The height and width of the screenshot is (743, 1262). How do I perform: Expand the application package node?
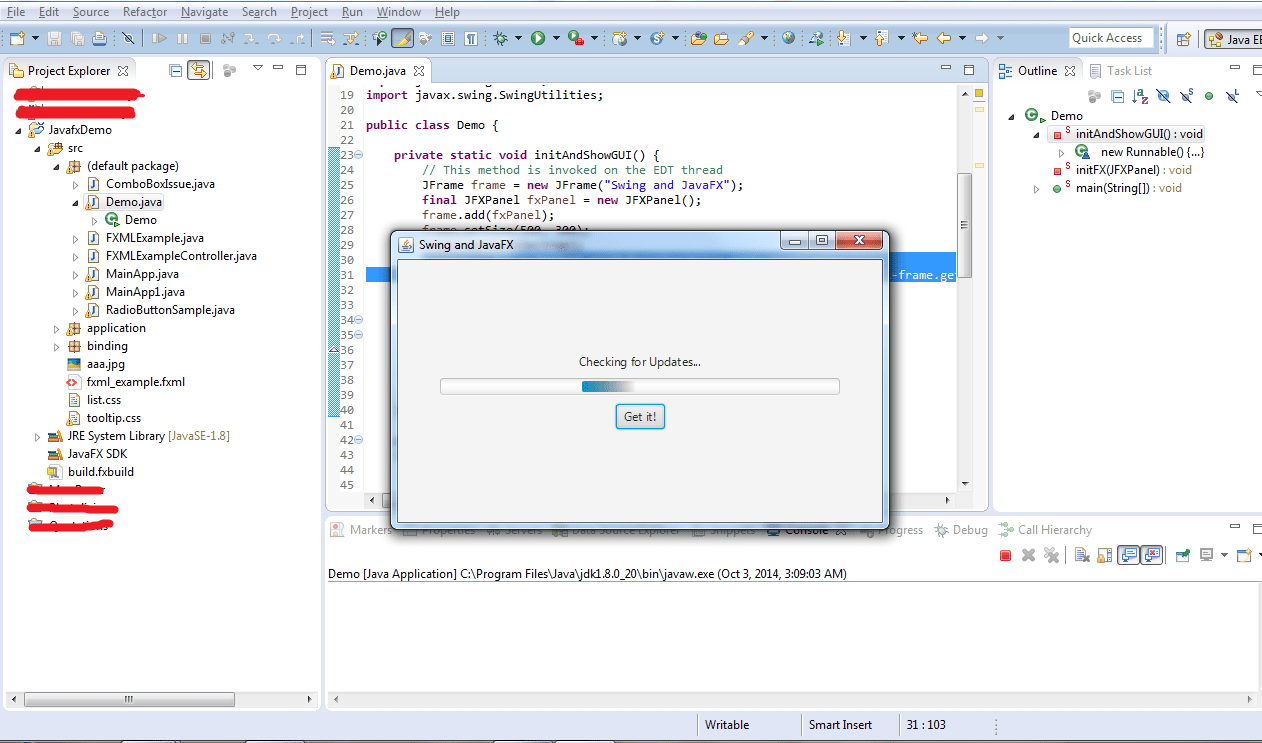click(57, 328)
